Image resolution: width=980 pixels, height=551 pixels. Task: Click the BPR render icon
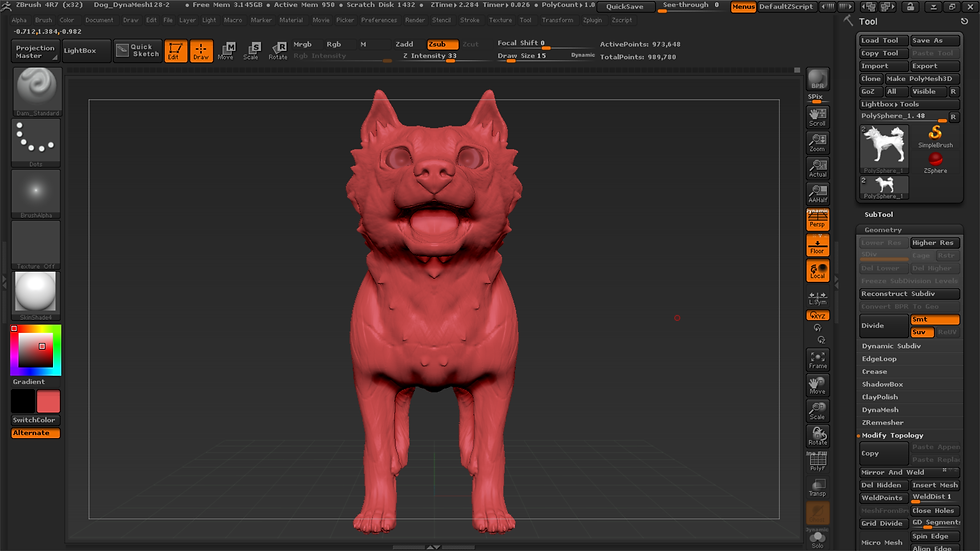point(818,79)
